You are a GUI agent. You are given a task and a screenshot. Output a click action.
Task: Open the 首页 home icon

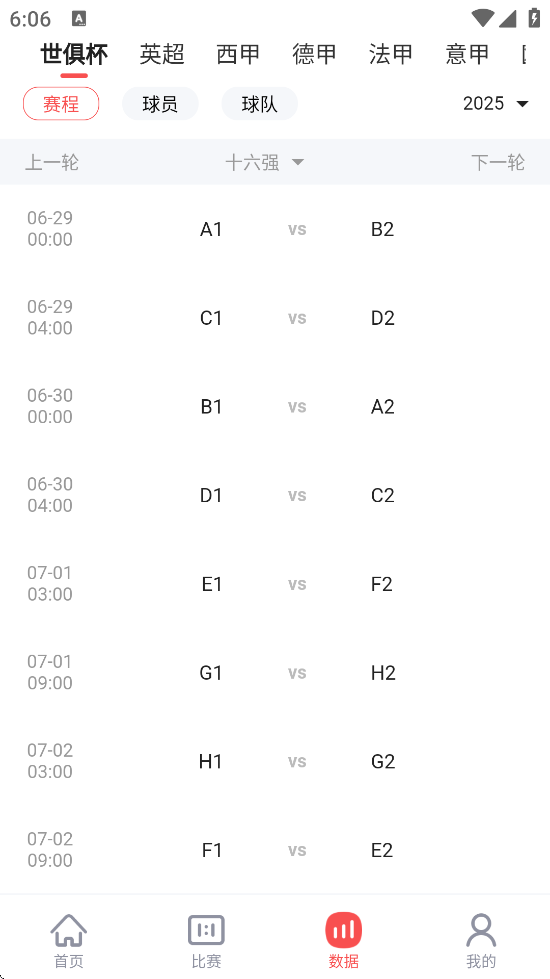[x=69, y=930]
